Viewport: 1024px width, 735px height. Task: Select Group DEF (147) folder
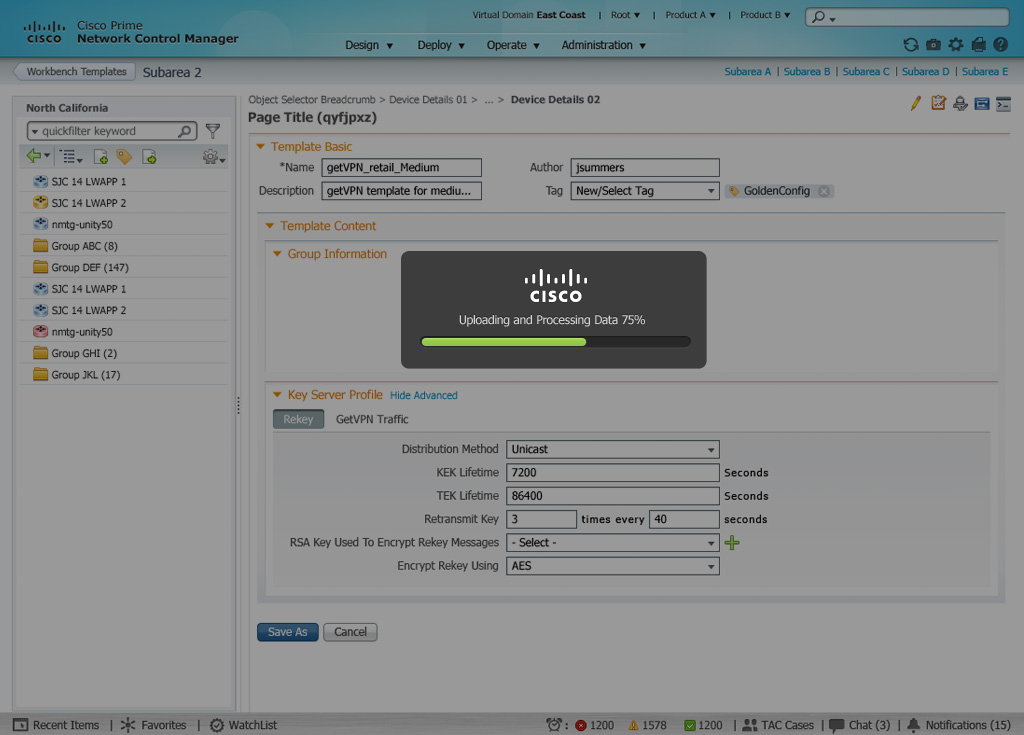(x=90, y=268)
